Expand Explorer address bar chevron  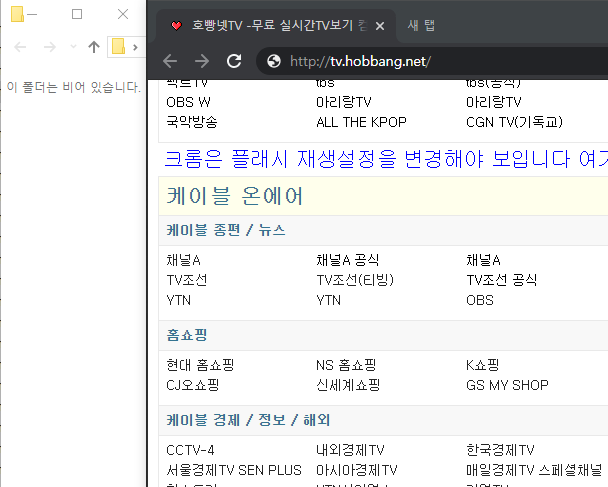click(135, 47)
